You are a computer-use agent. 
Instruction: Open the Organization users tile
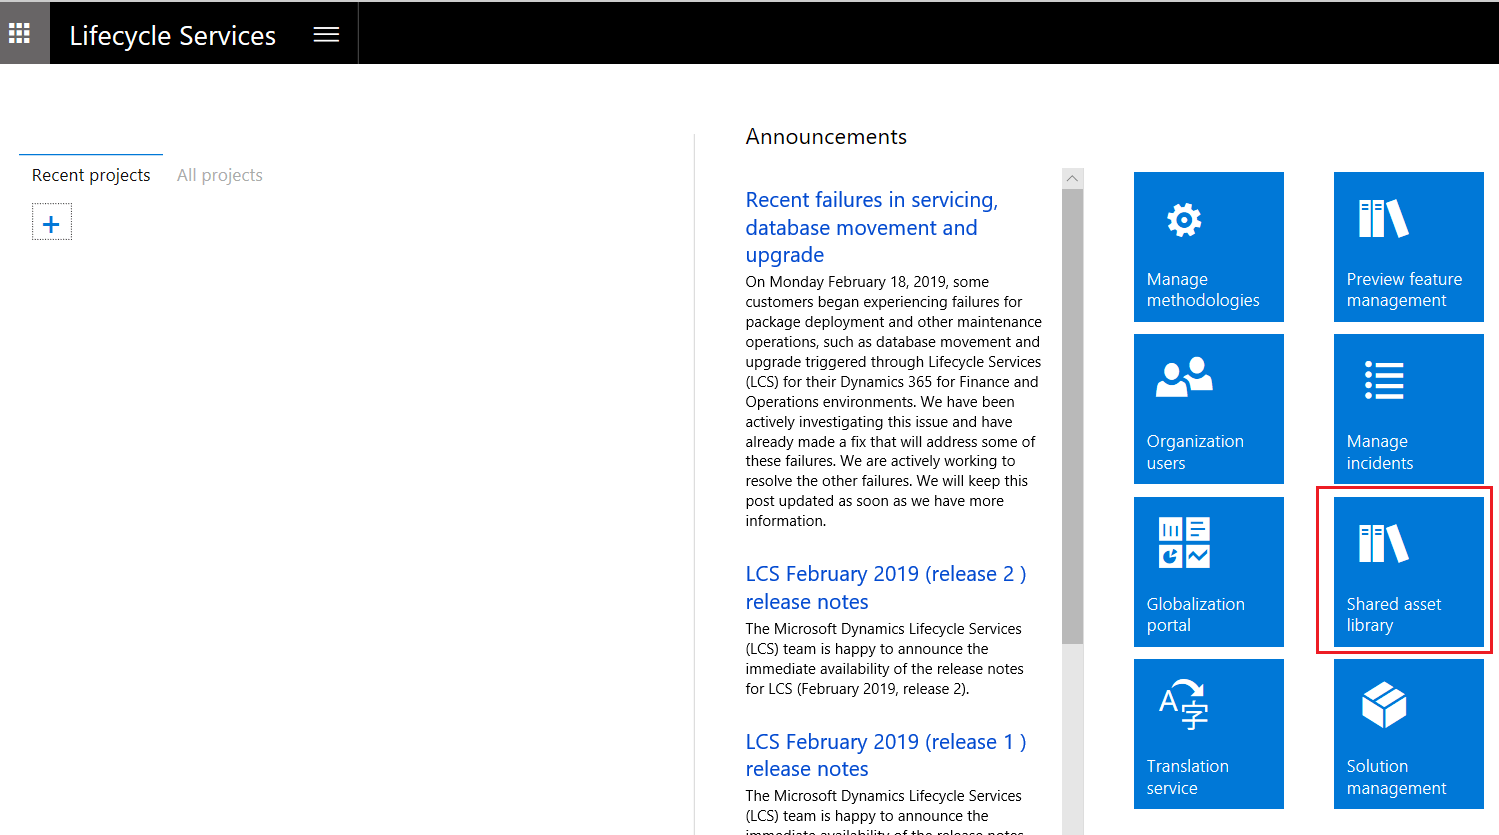pyautogui.click(x=1208, y=409)
